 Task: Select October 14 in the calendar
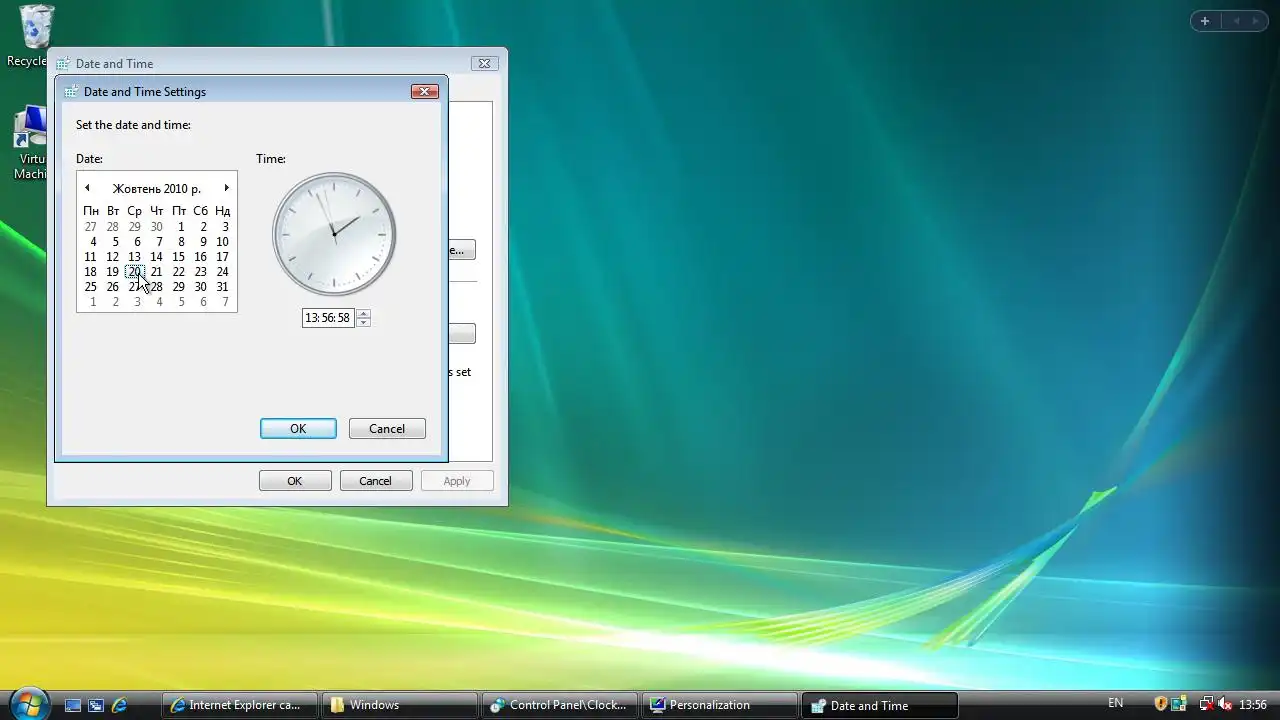click(157, 257)
